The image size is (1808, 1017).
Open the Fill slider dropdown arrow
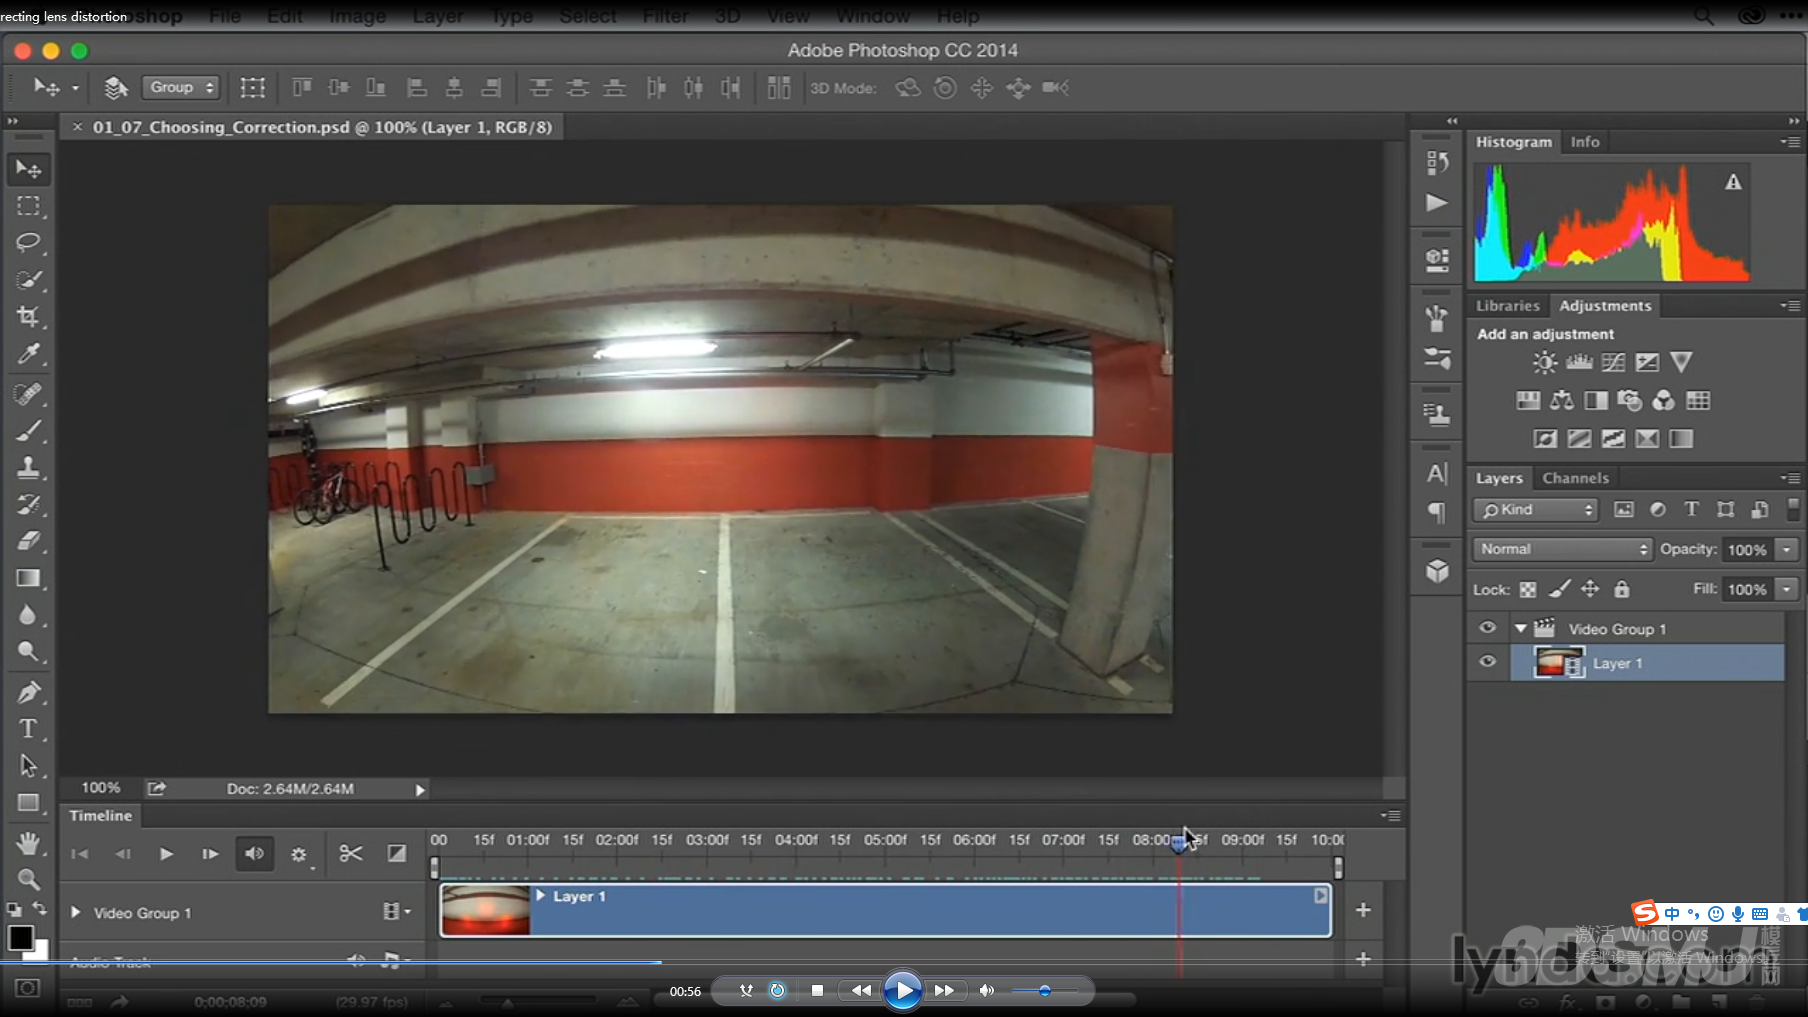[x=1787, y=589]
